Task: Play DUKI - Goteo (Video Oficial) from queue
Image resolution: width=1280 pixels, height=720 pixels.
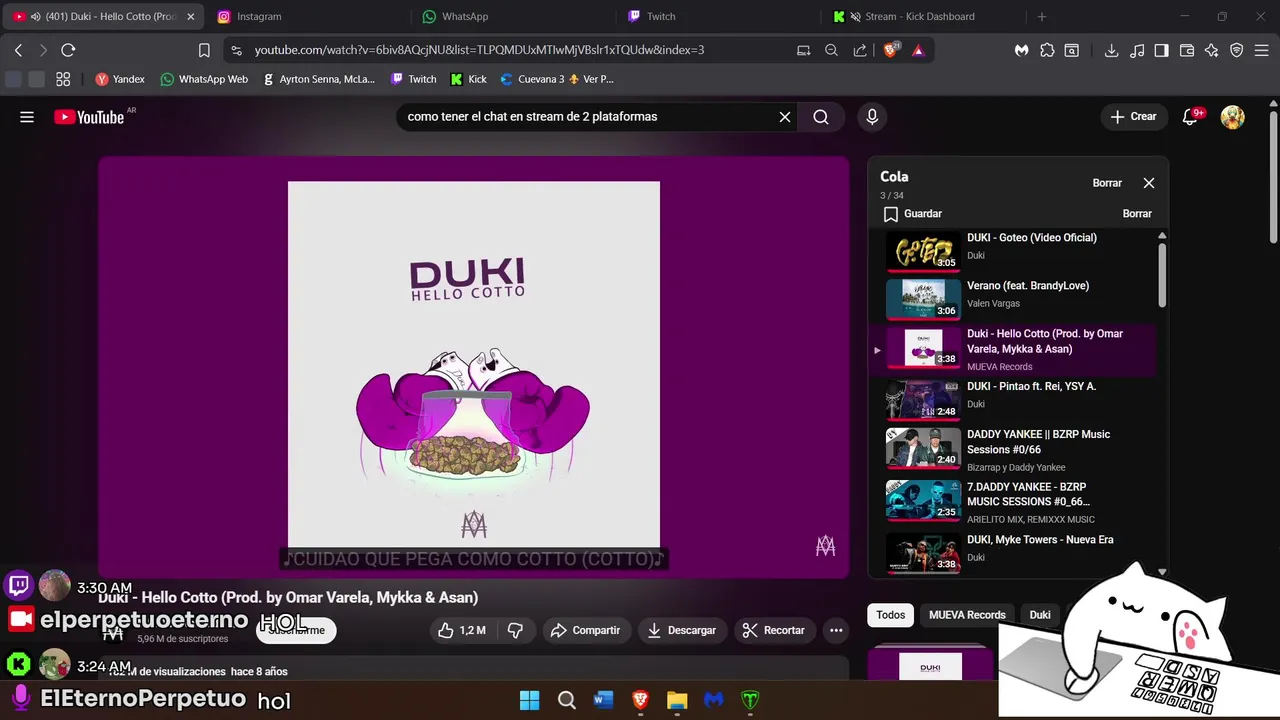Action: pyautogui.click(x=1014, y=249)
